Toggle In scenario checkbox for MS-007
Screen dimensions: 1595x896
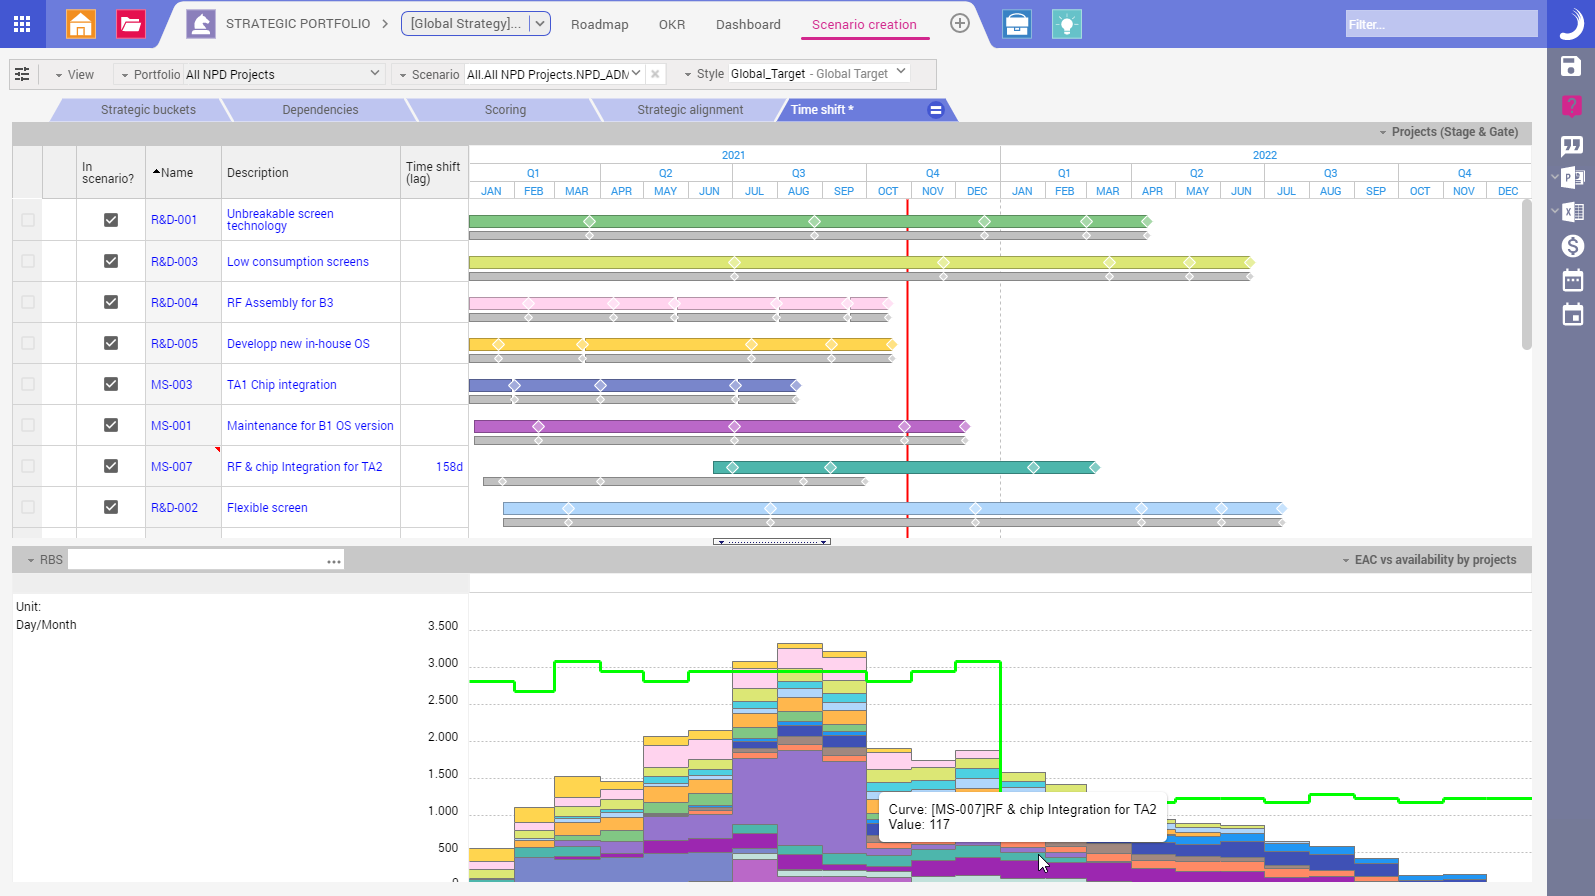pyautogui.click(x=111, y=466)
